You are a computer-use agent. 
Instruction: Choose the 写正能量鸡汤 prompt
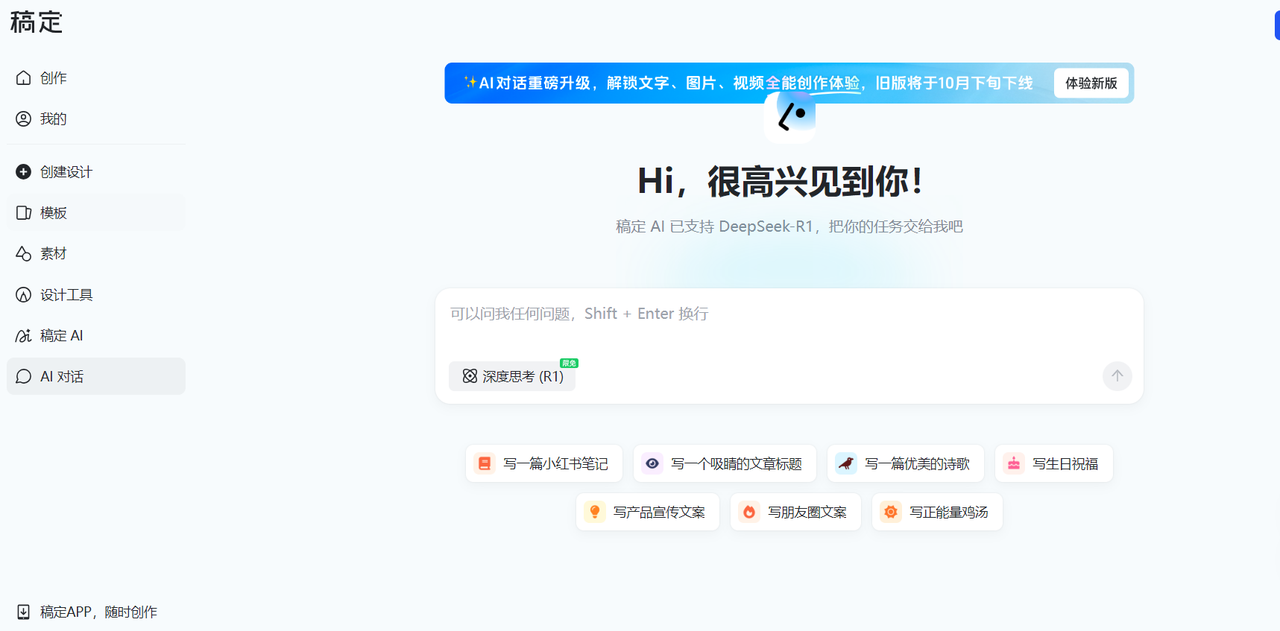pos(937,512)
